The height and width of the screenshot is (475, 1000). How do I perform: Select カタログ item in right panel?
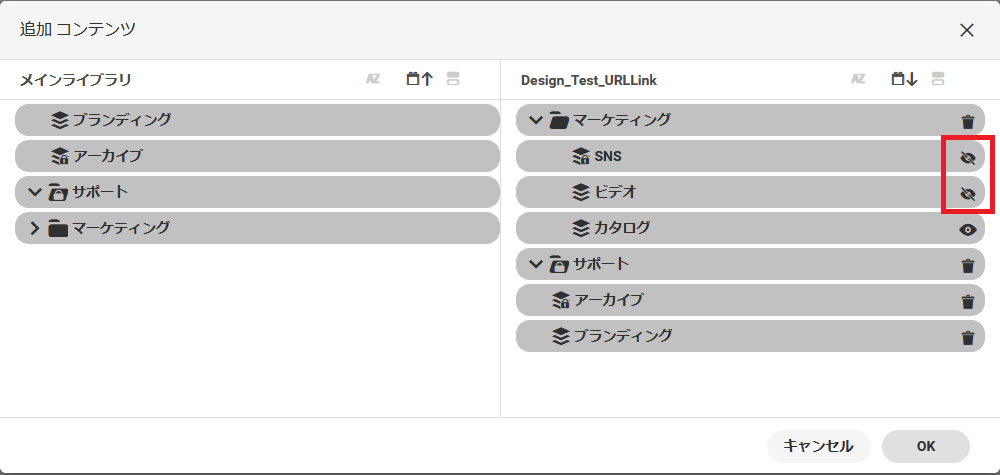click(622, 228)
